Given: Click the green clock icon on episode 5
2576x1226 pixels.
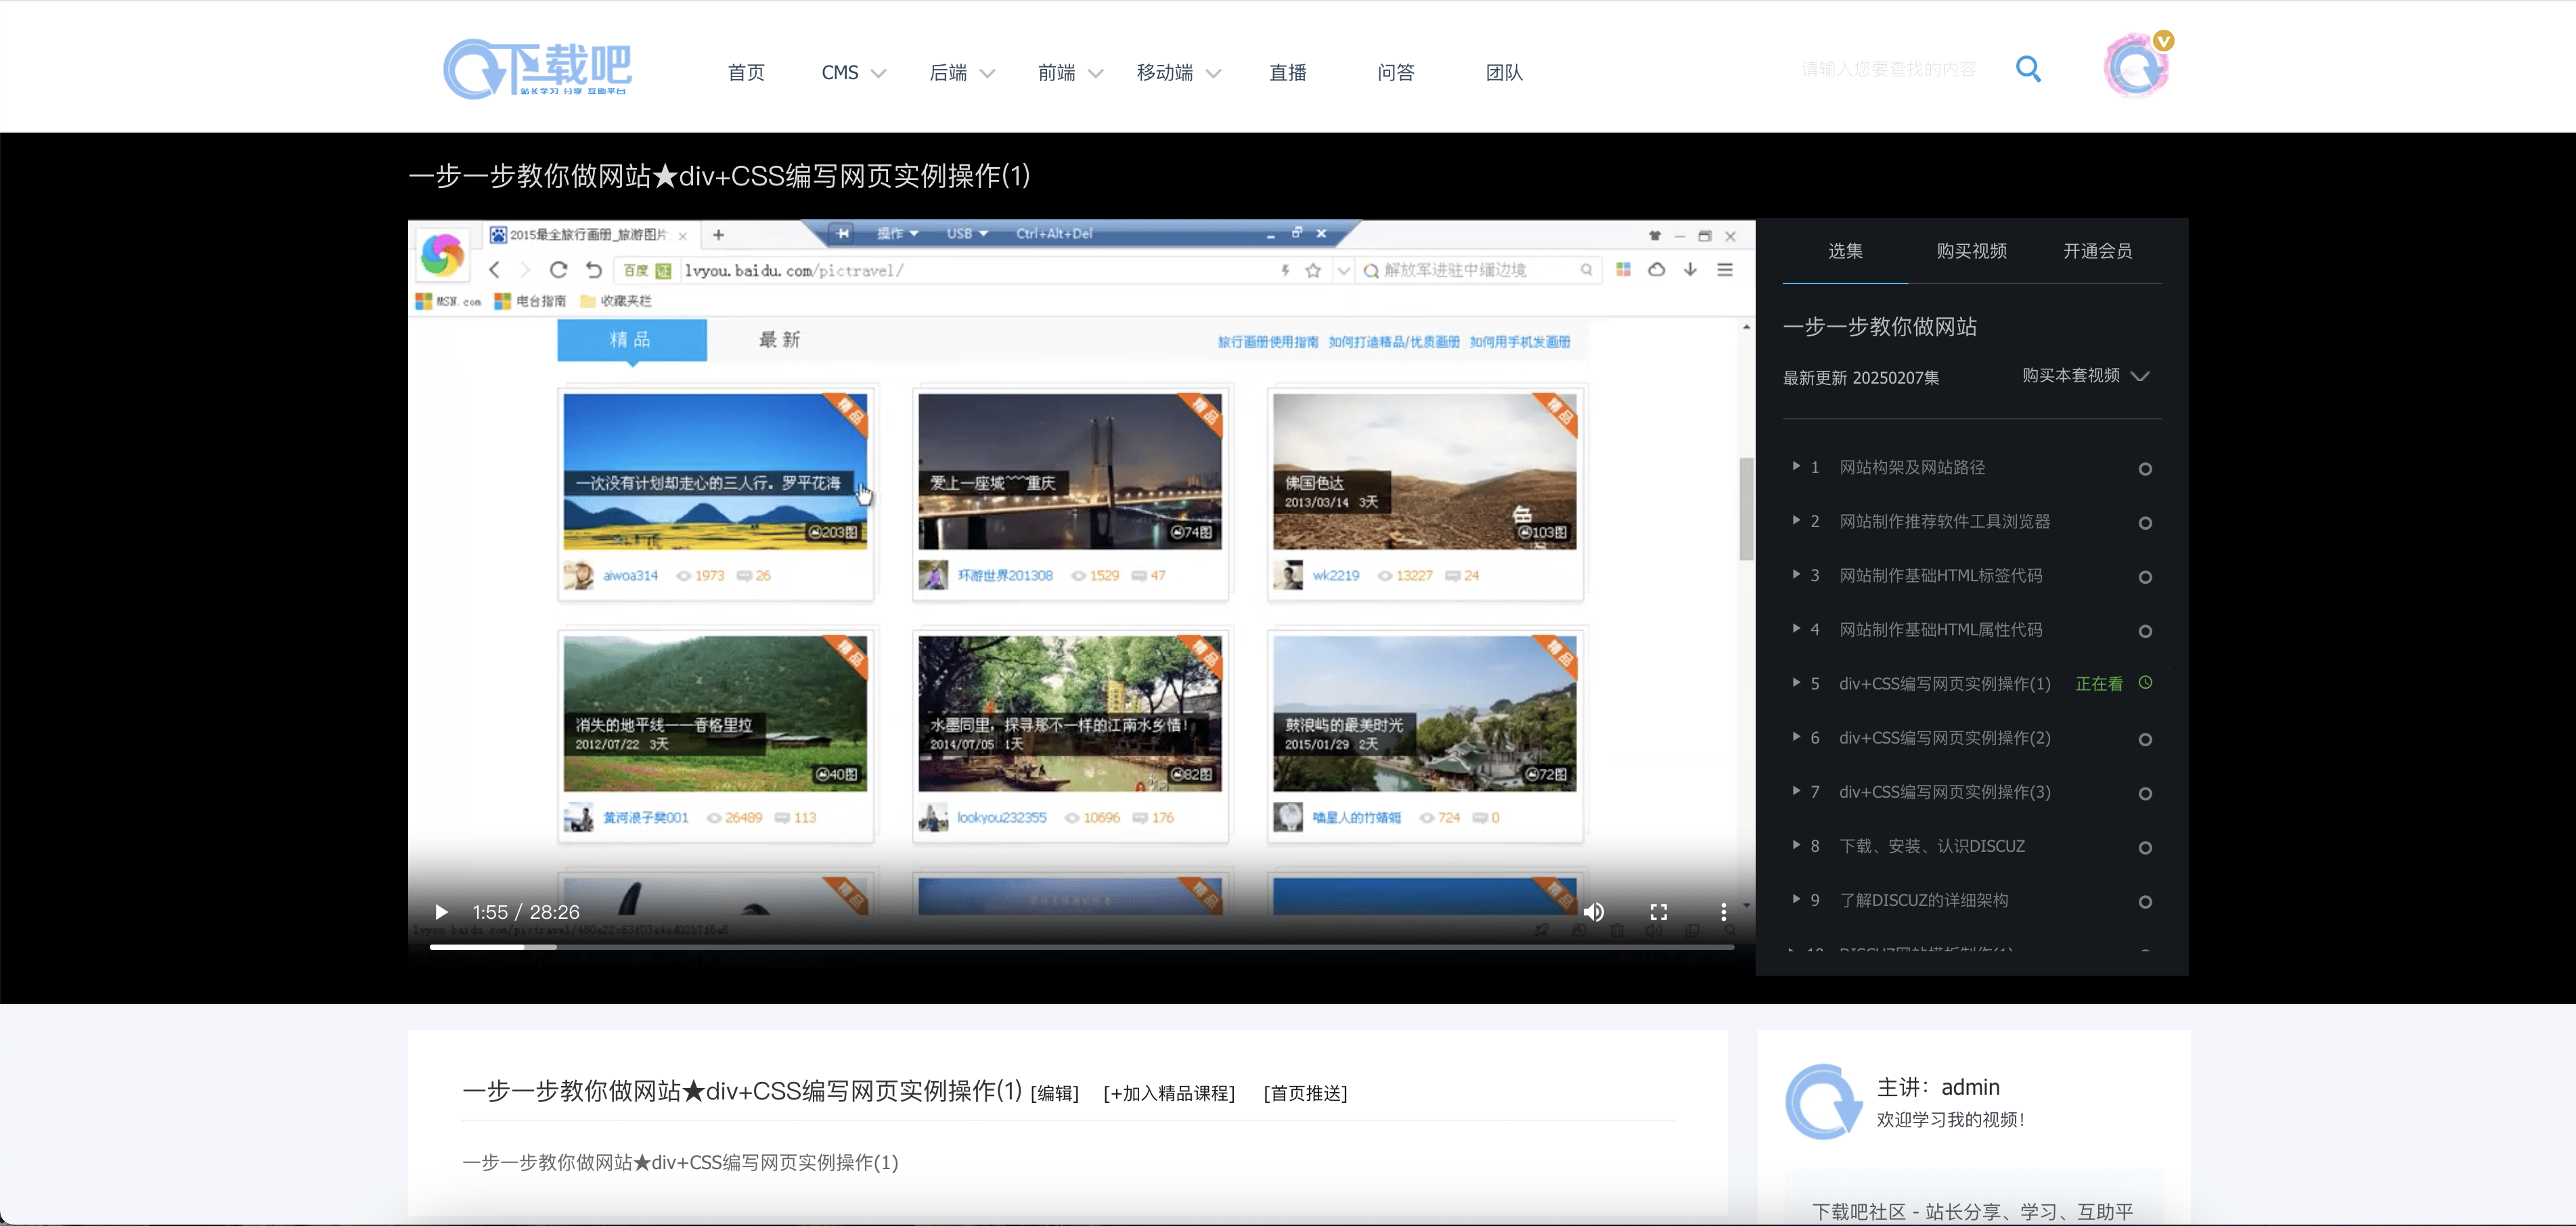Looking at the screenshot, I should point(2145,683).
